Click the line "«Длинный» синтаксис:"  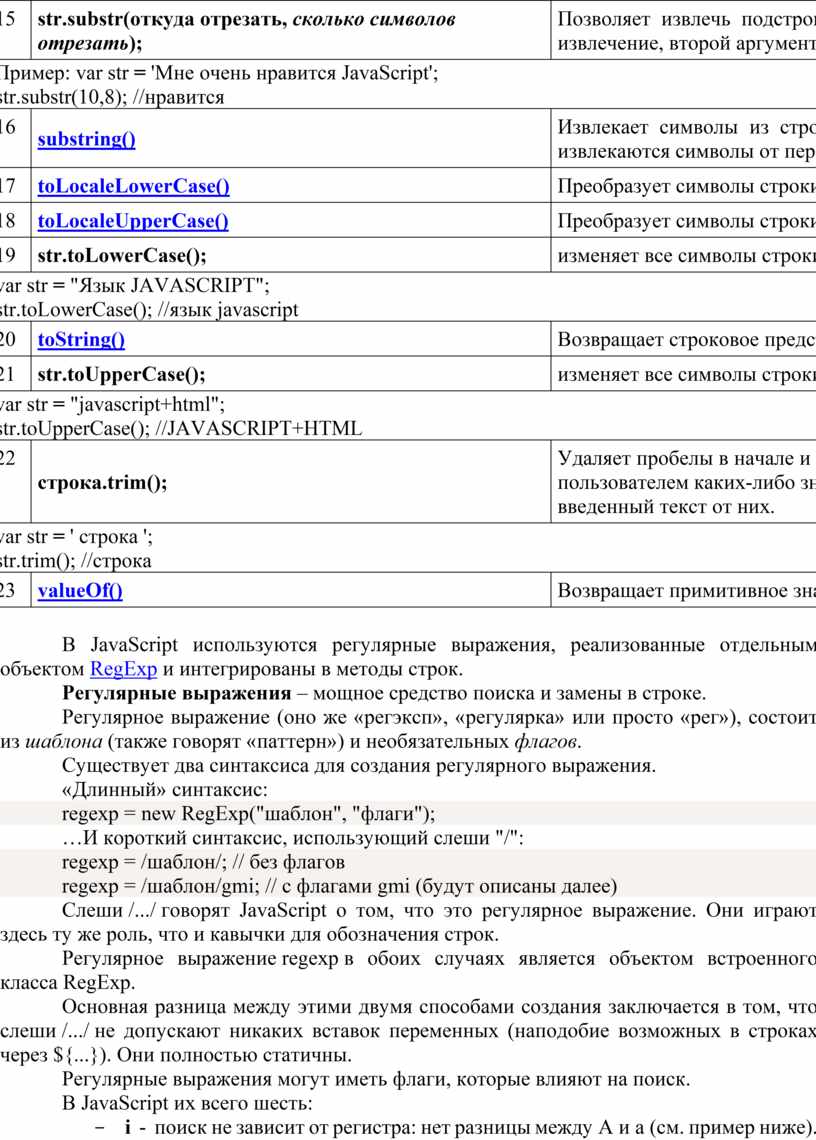165,790
